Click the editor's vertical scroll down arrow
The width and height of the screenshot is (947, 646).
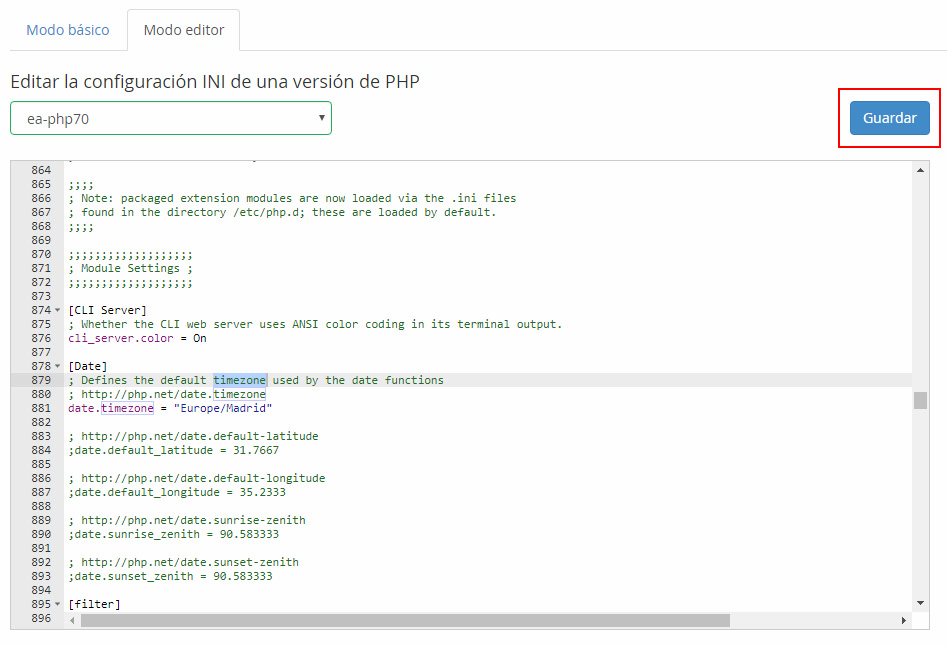tap(920, 603)
